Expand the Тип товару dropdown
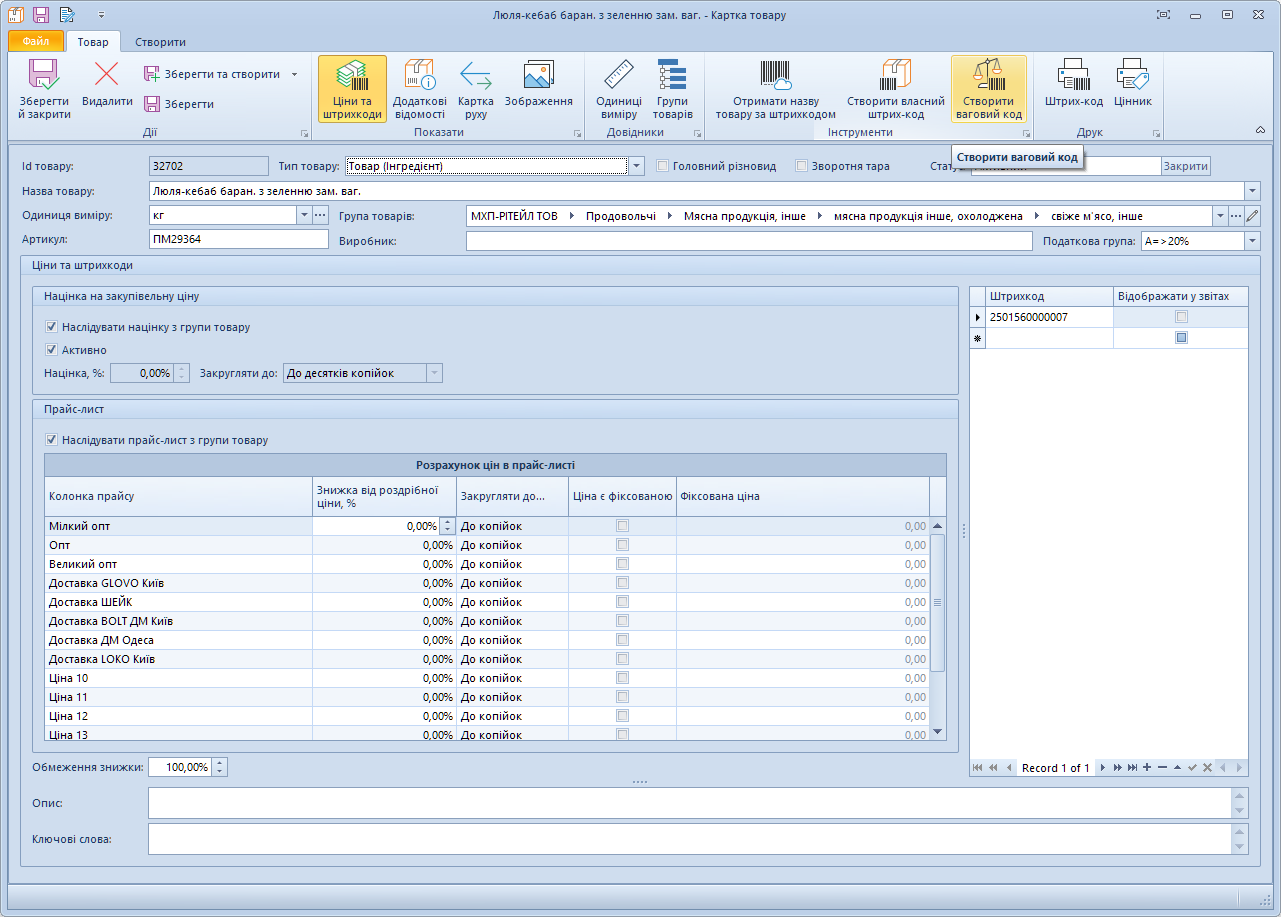 637,166
